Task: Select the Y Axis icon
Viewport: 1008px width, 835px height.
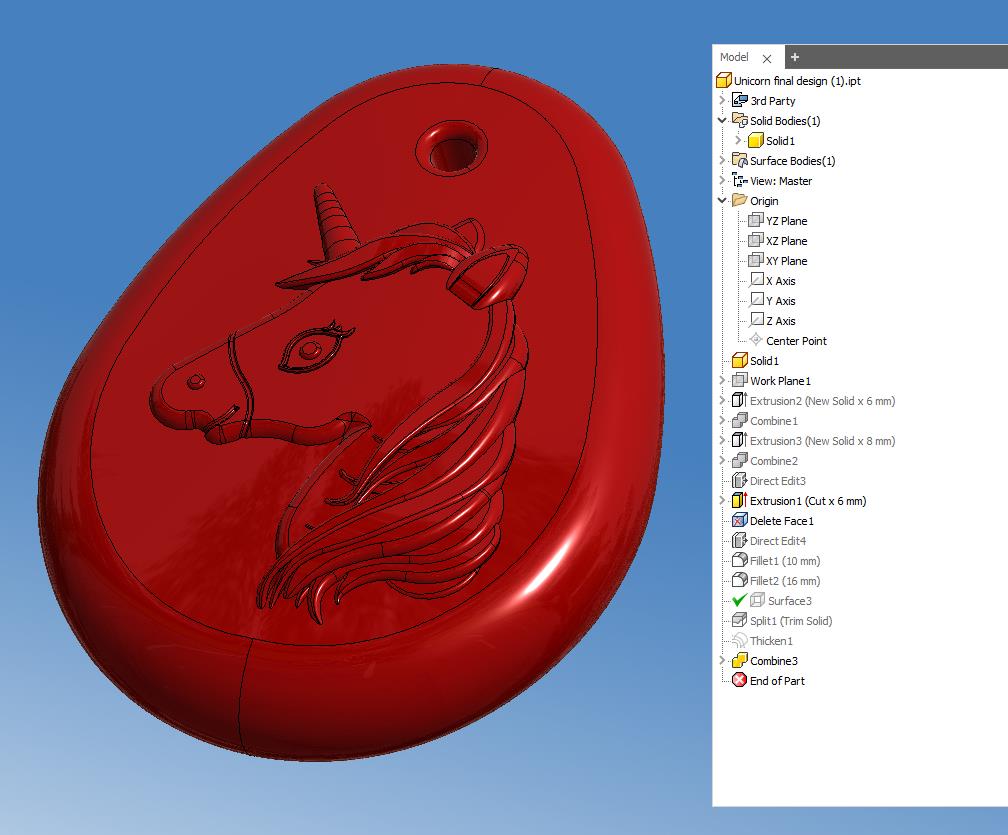Action: [756, 300]
